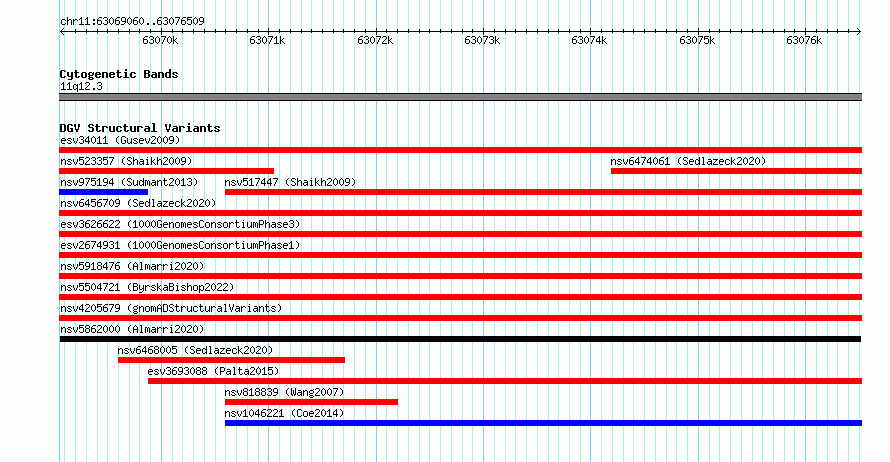The width and height of the screenshot is (890, 462).
Task: Open nsv818839 (Wang2007) variant
Action: coord(284,392)
